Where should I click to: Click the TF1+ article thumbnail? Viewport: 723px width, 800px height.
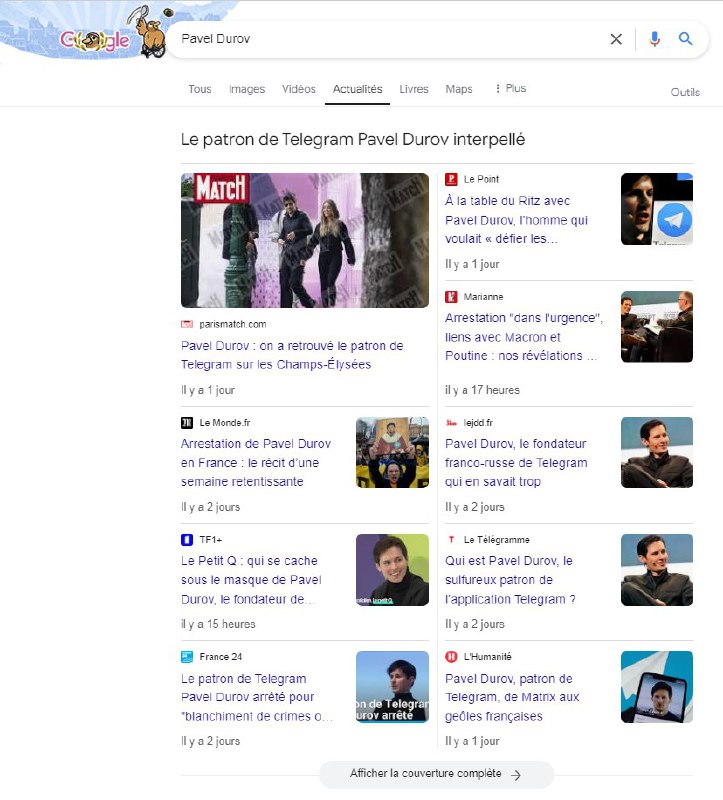pos(392,570)
